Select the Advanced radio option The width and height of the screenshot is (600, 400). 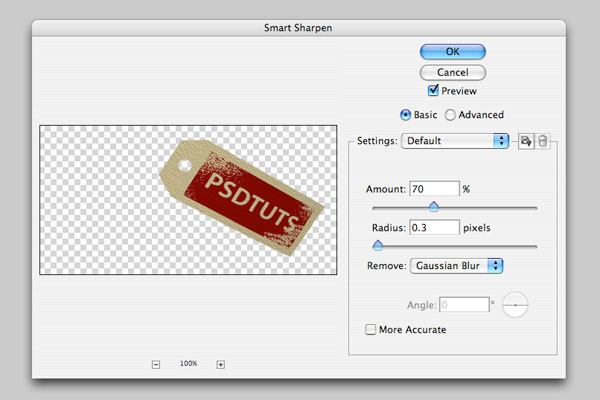450,115
